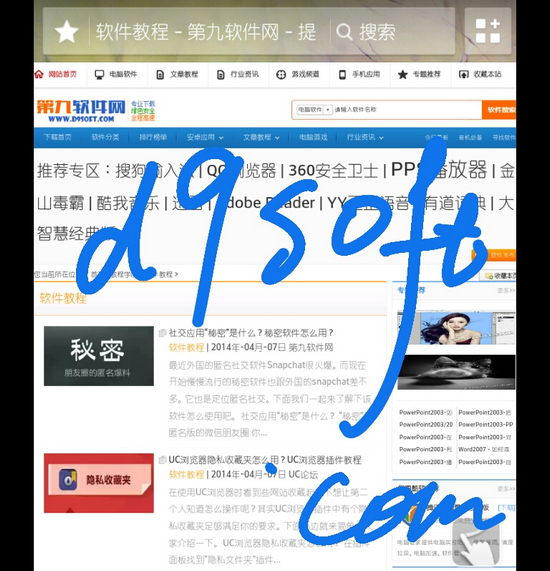Open 行业资讯 document icon in top white nav

pyautogui.click(x=237, y=74)
